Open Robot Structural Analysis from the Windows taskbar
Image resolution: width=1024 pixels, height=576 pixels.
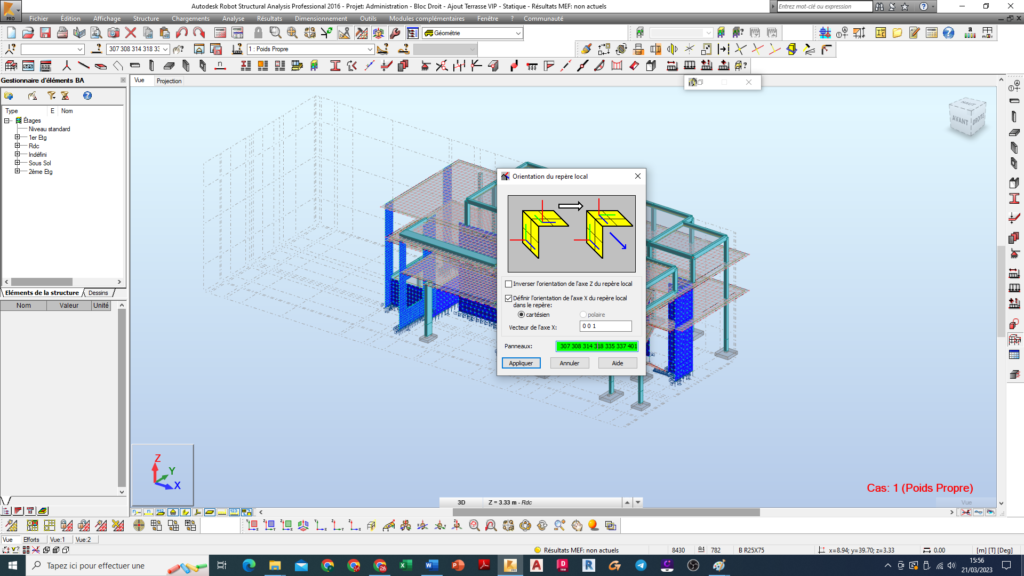pos(509,565)
